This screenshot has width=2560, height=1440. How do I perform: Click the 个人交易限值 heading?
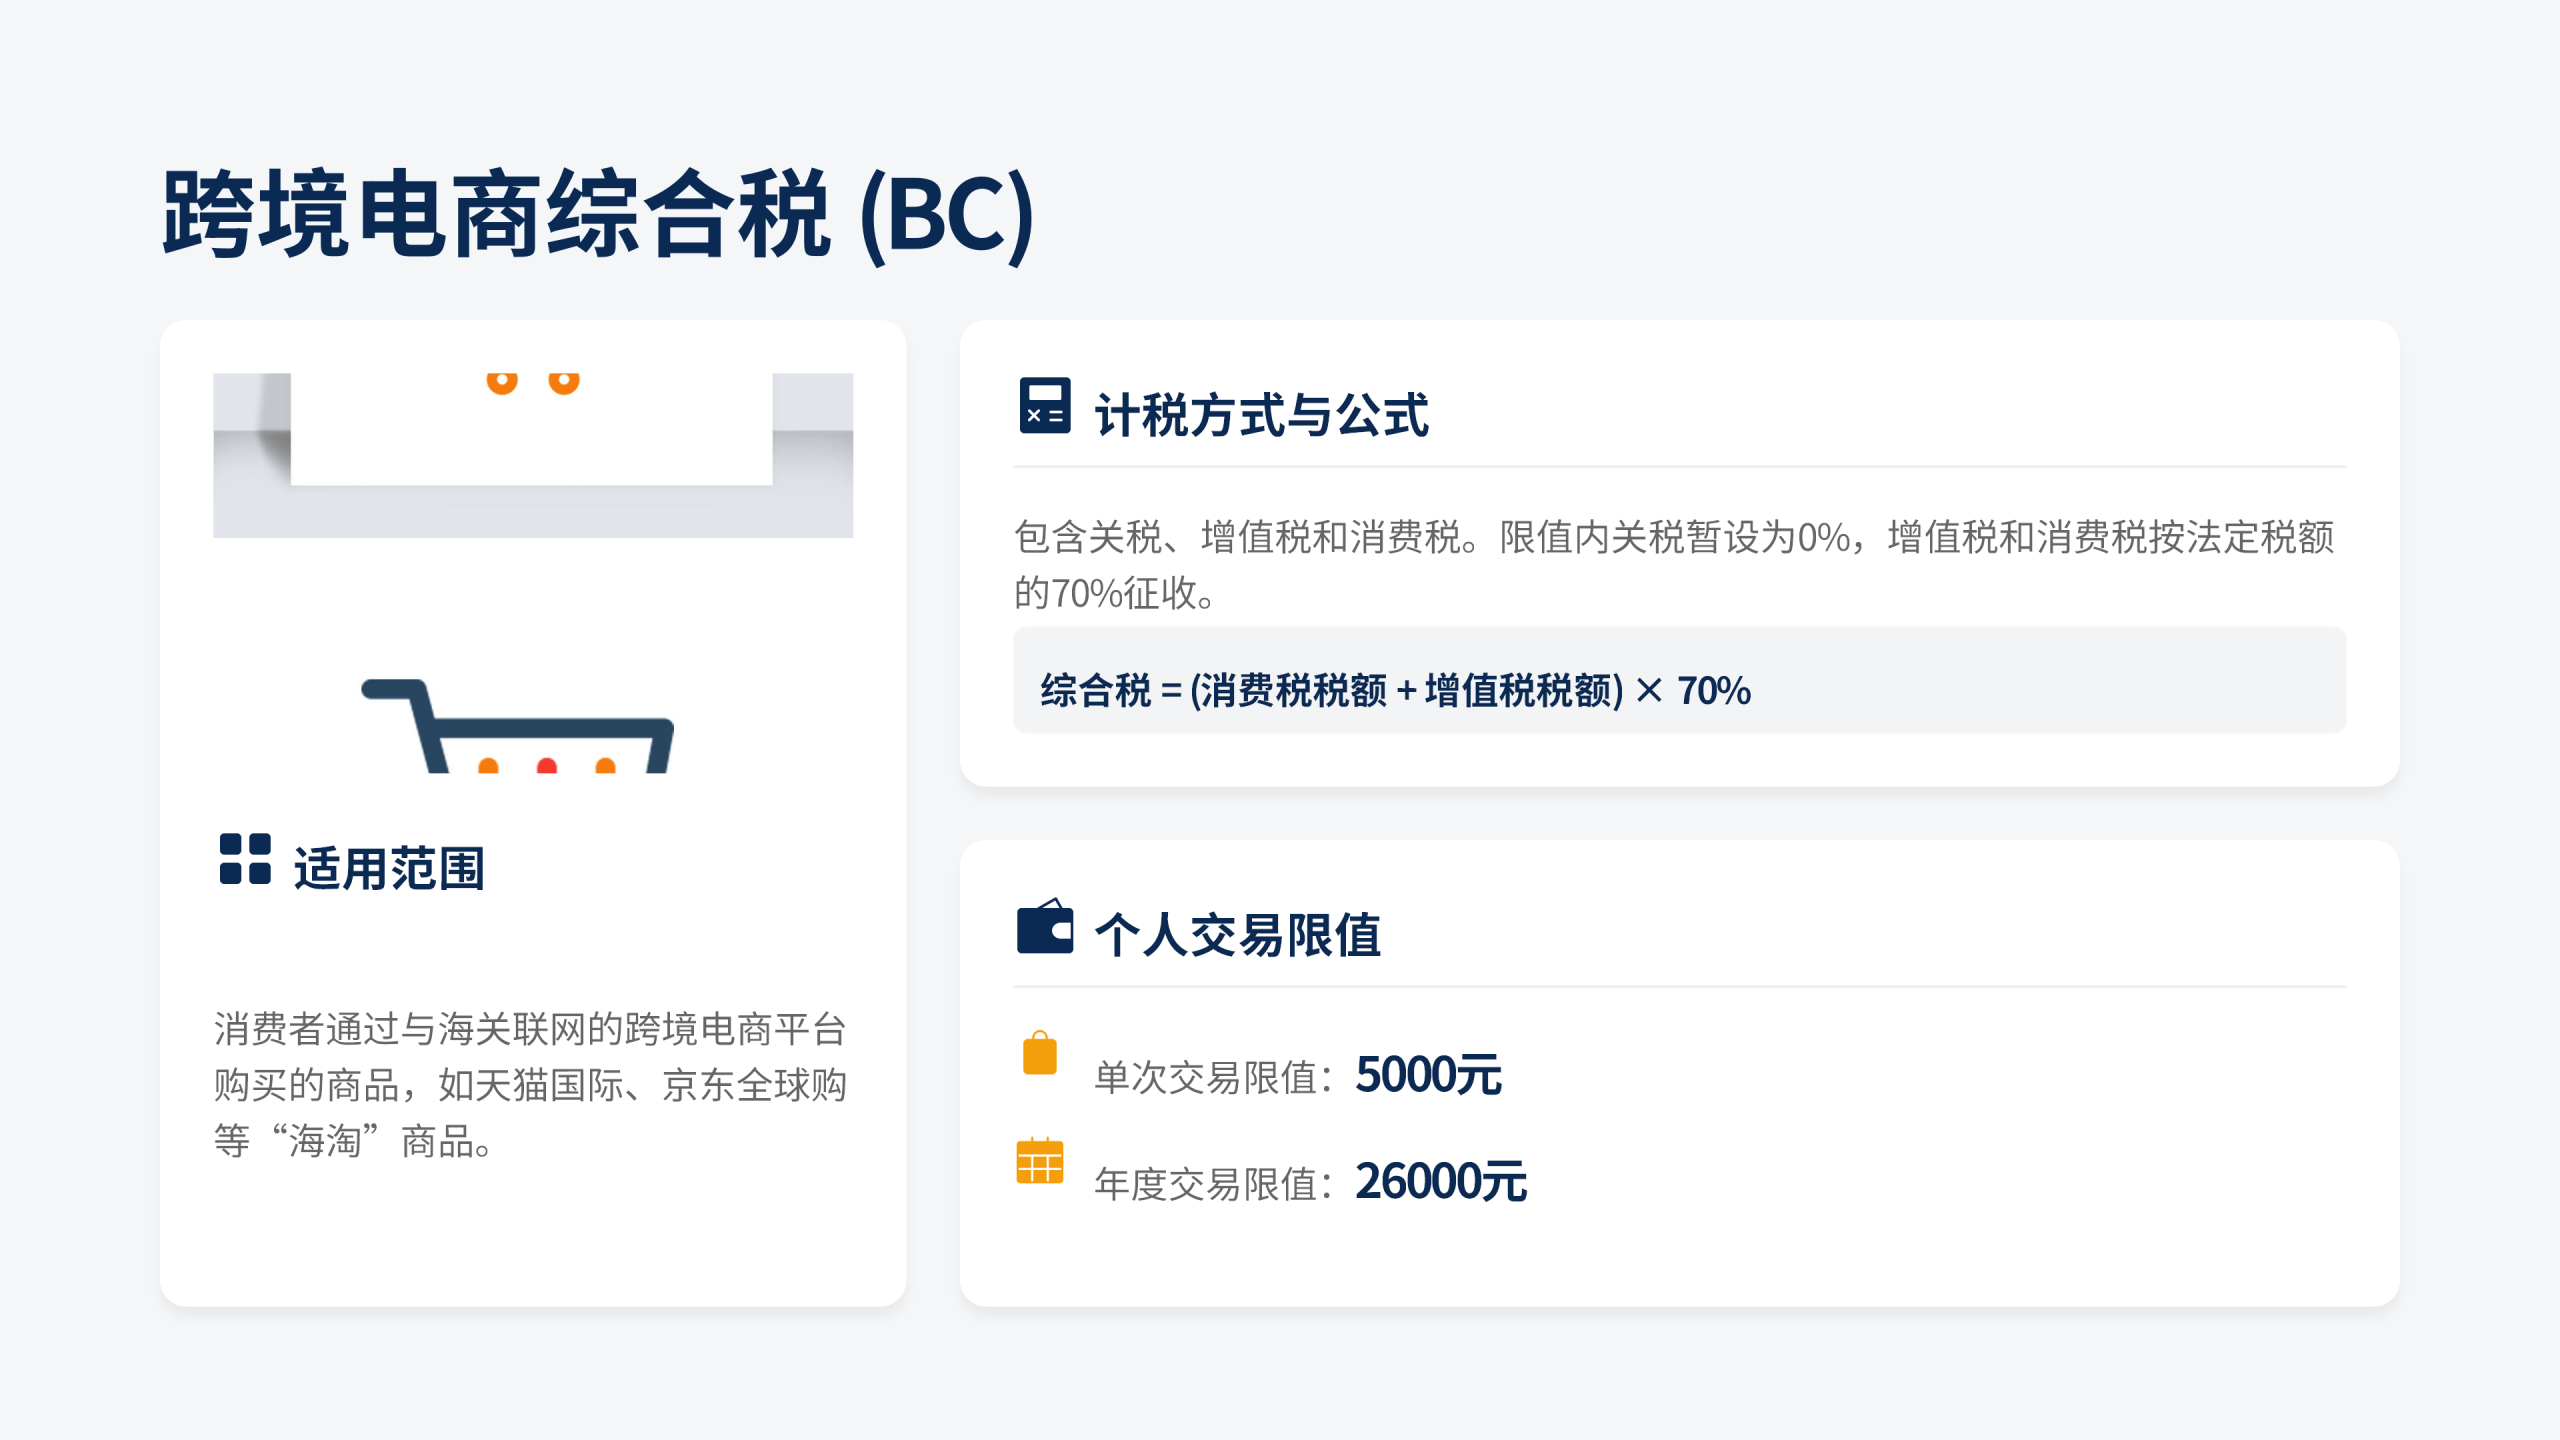pyautogui.click(x=1237, y=935)
